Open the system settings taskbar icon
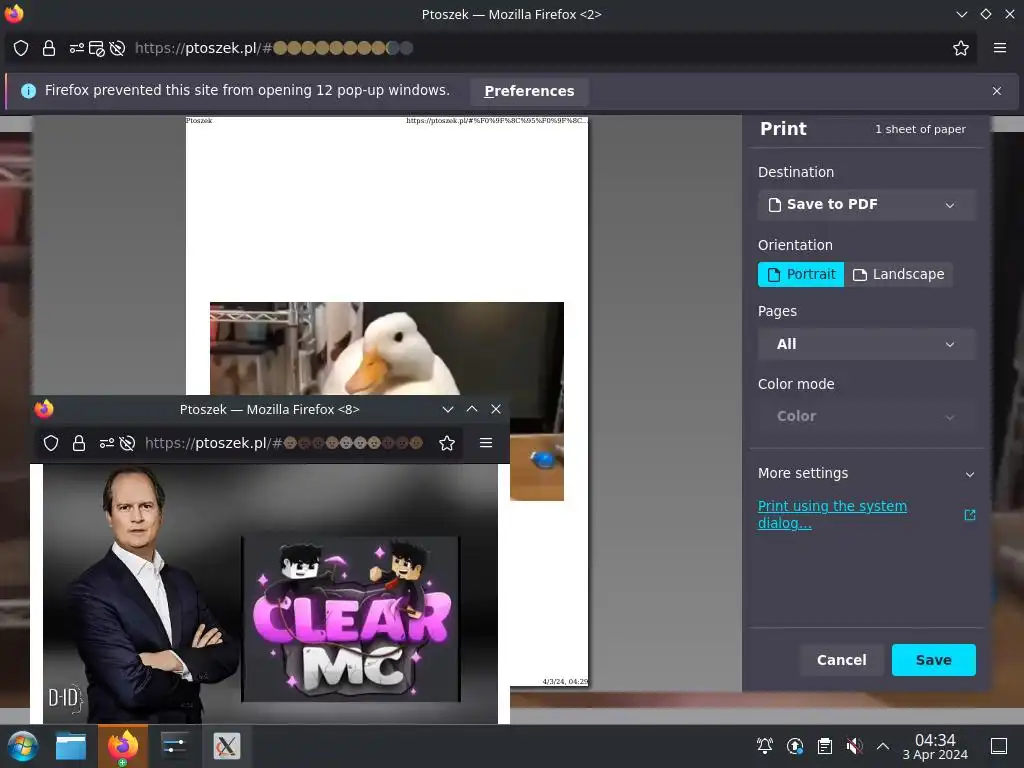 174,746
